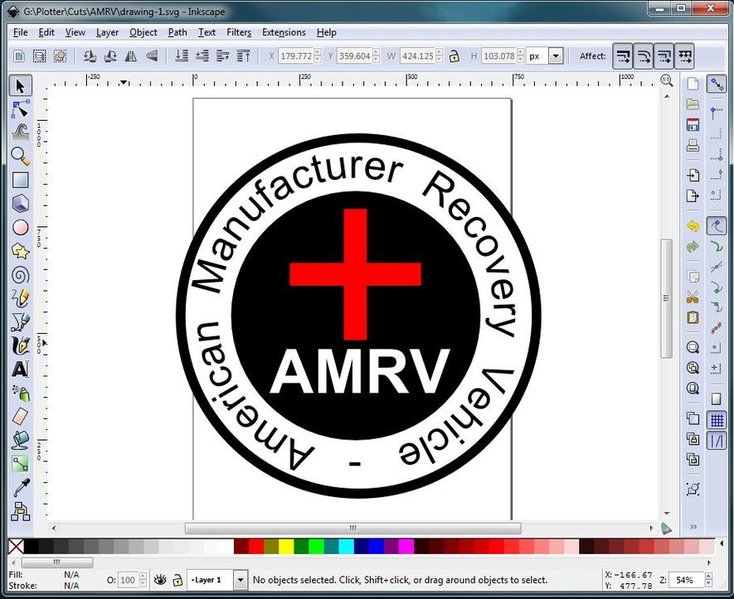
Task: Click the Cut scissors icon
Action: [693, 297]
